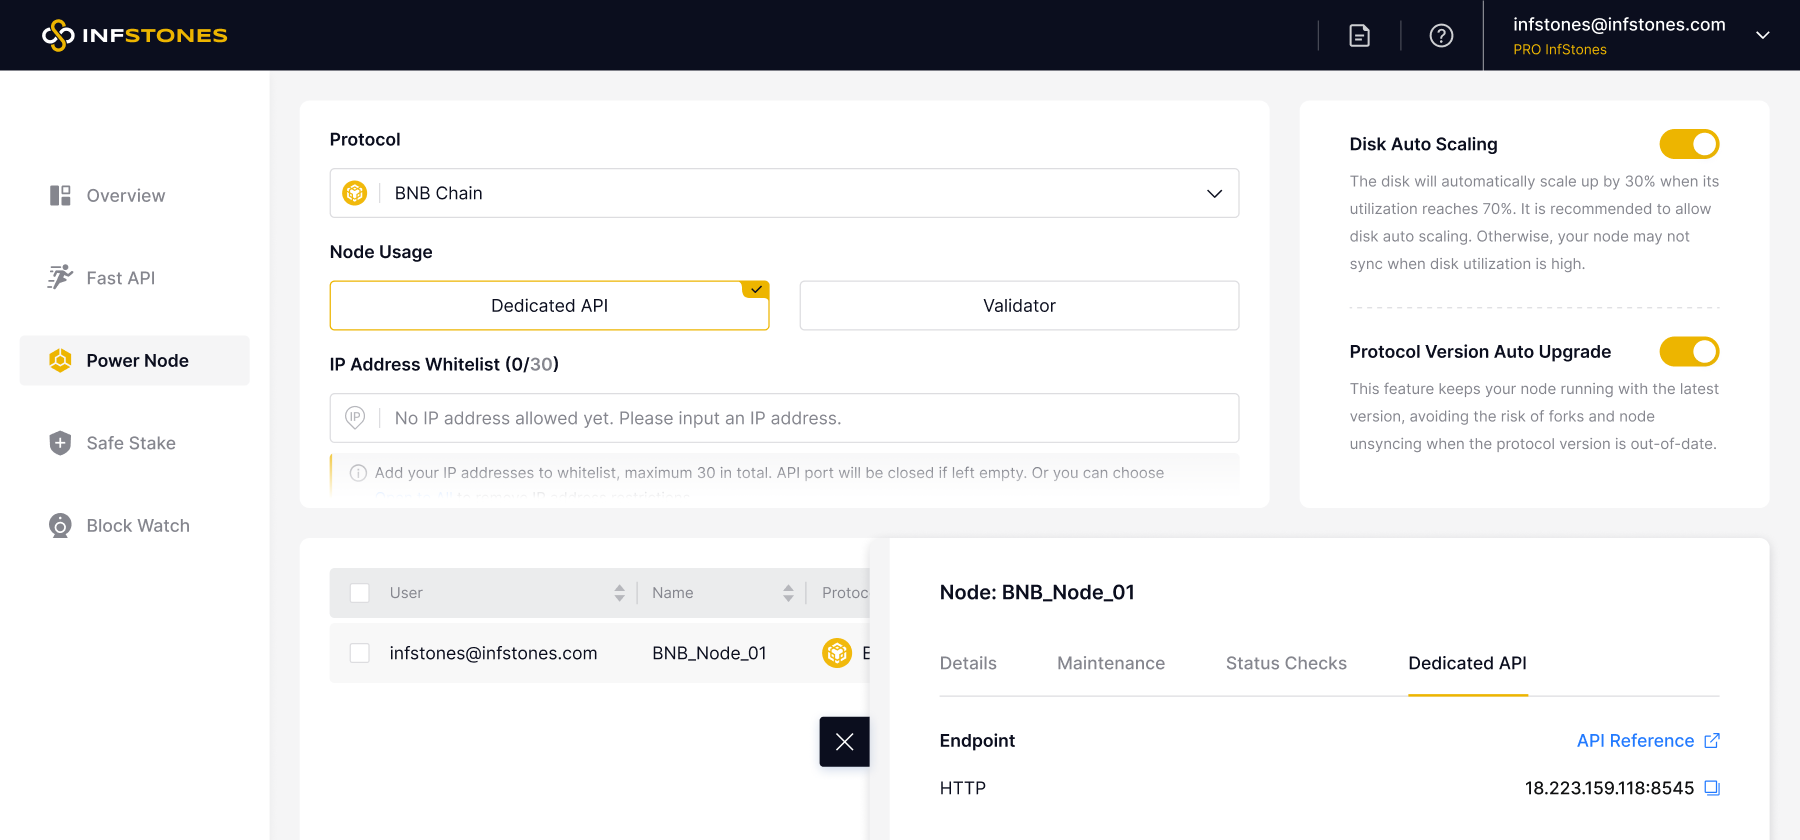Open the Status Checks tab
The height and width of the screenshot is (840, 1800).
(x=1286, y=663)
